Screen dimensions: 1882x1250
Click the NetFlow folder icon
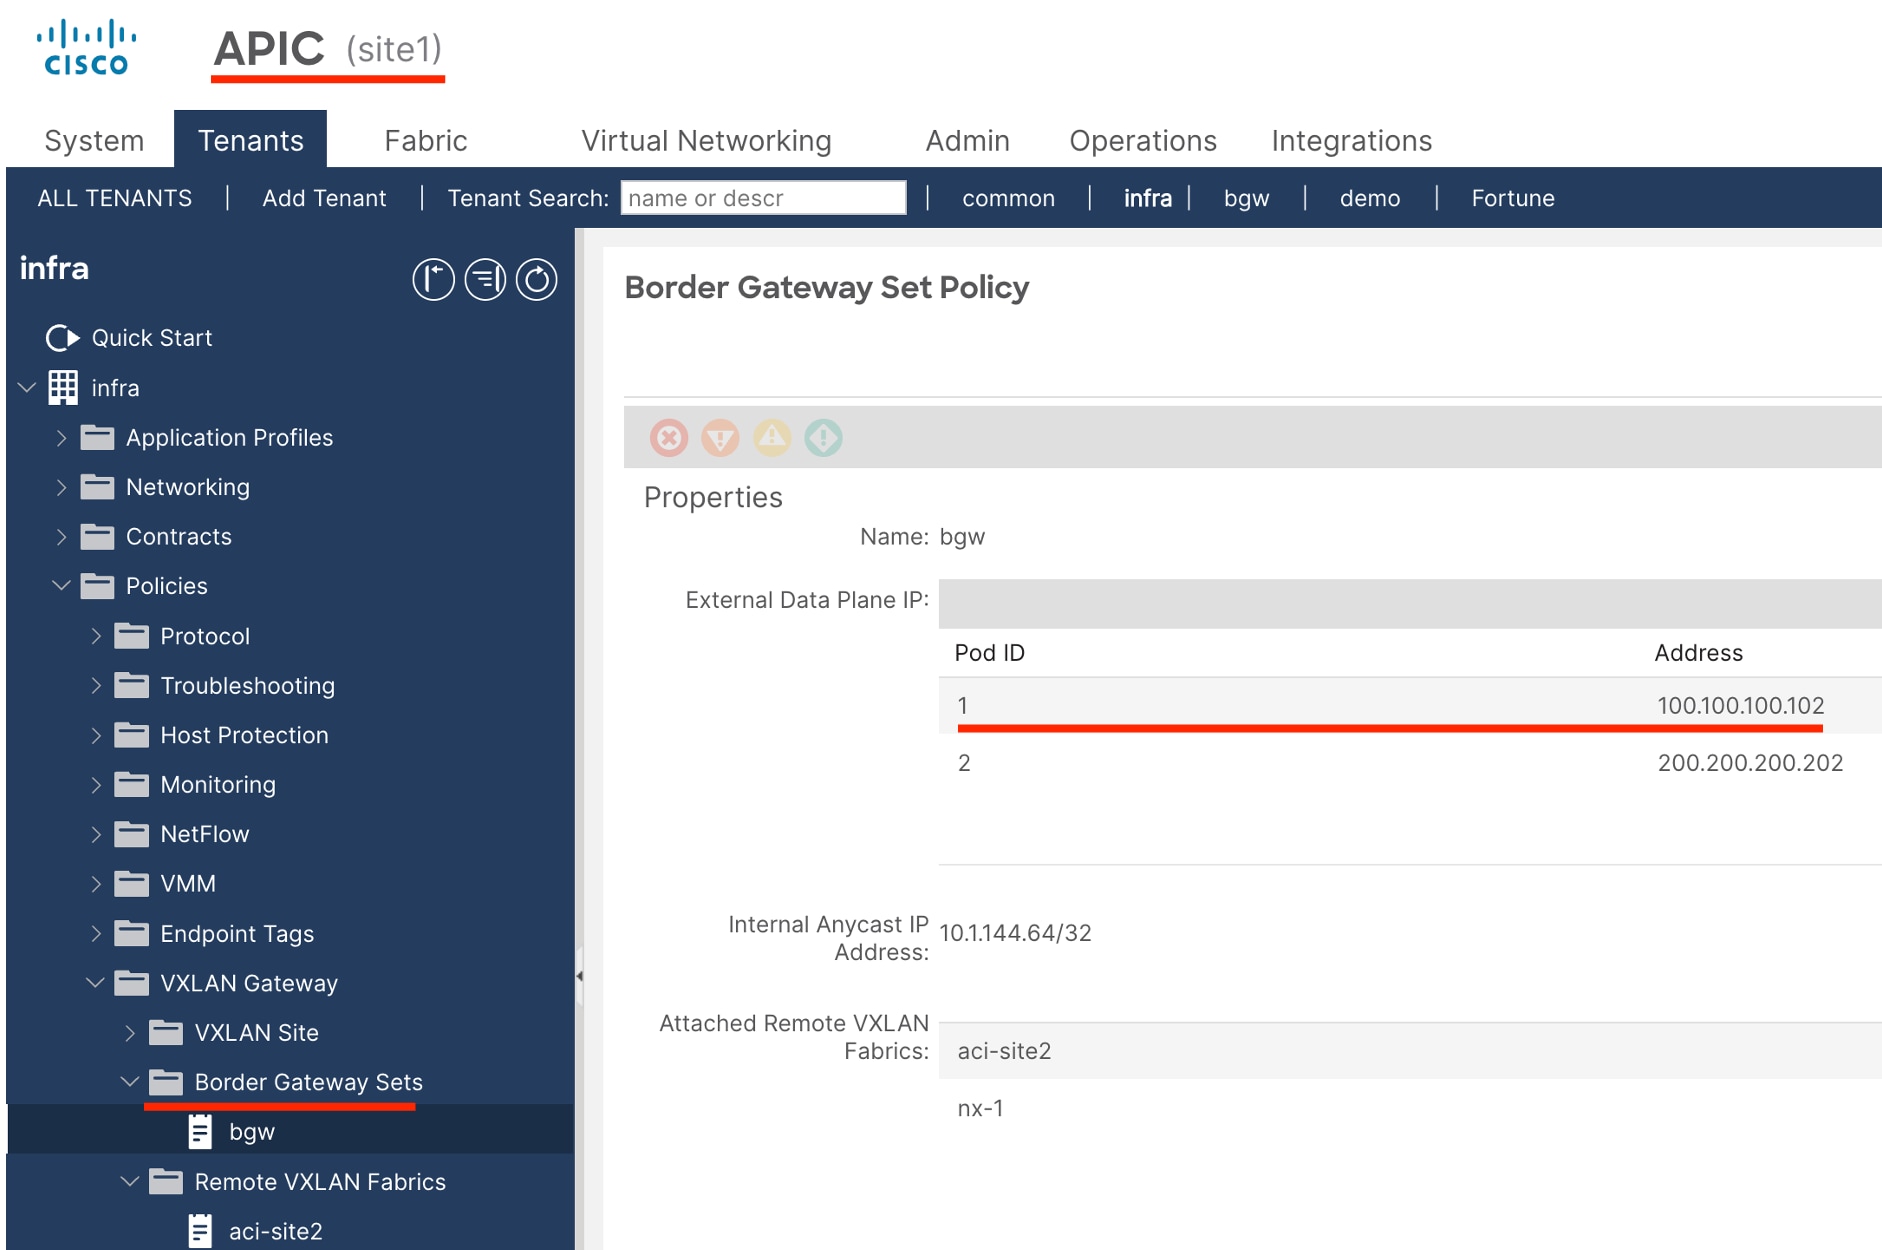pos(131,834)
